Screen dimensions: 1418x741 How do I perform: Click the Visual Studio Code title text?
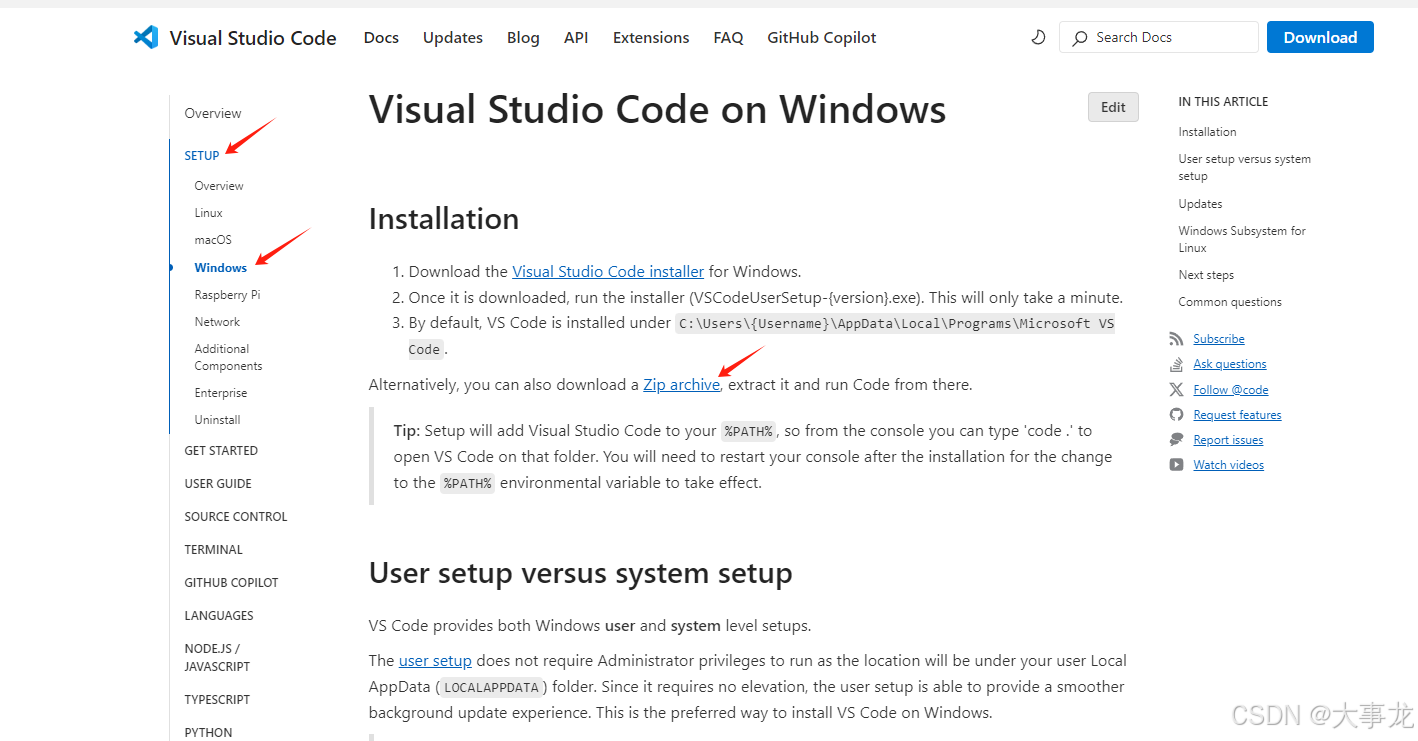253,38
